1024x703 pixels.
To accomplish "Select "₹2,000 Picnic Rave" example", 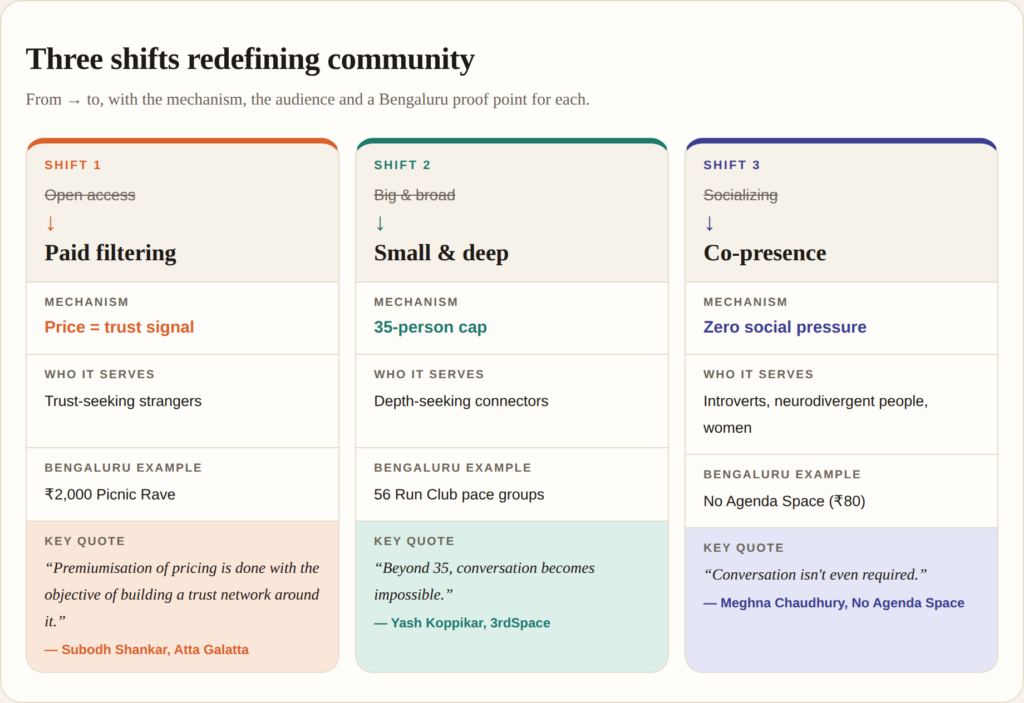I will pos(110,495).
